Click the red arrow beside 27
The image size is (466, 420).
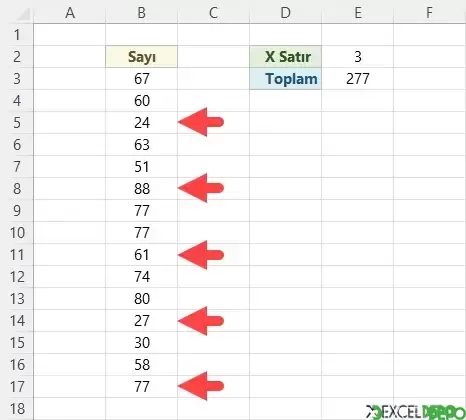click(x=201, y=321)
